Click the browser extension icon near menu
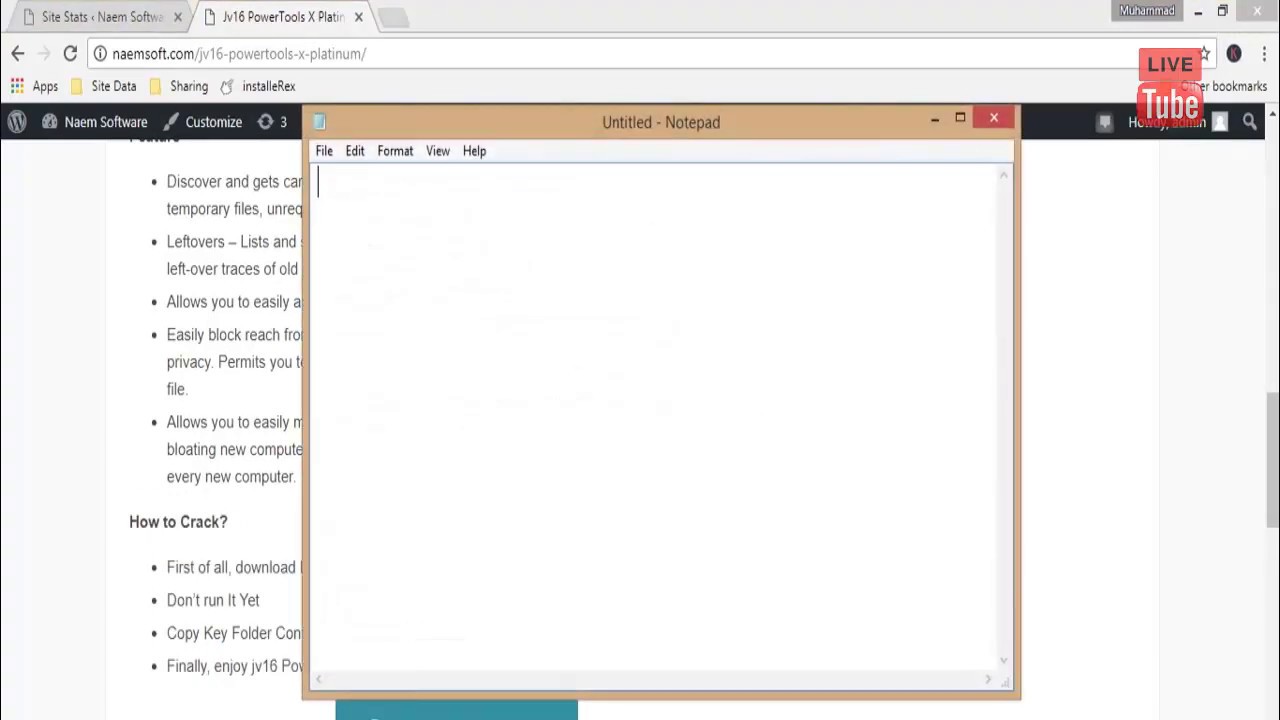The width and height of the screenshot is (1280, 720). 1234,54
